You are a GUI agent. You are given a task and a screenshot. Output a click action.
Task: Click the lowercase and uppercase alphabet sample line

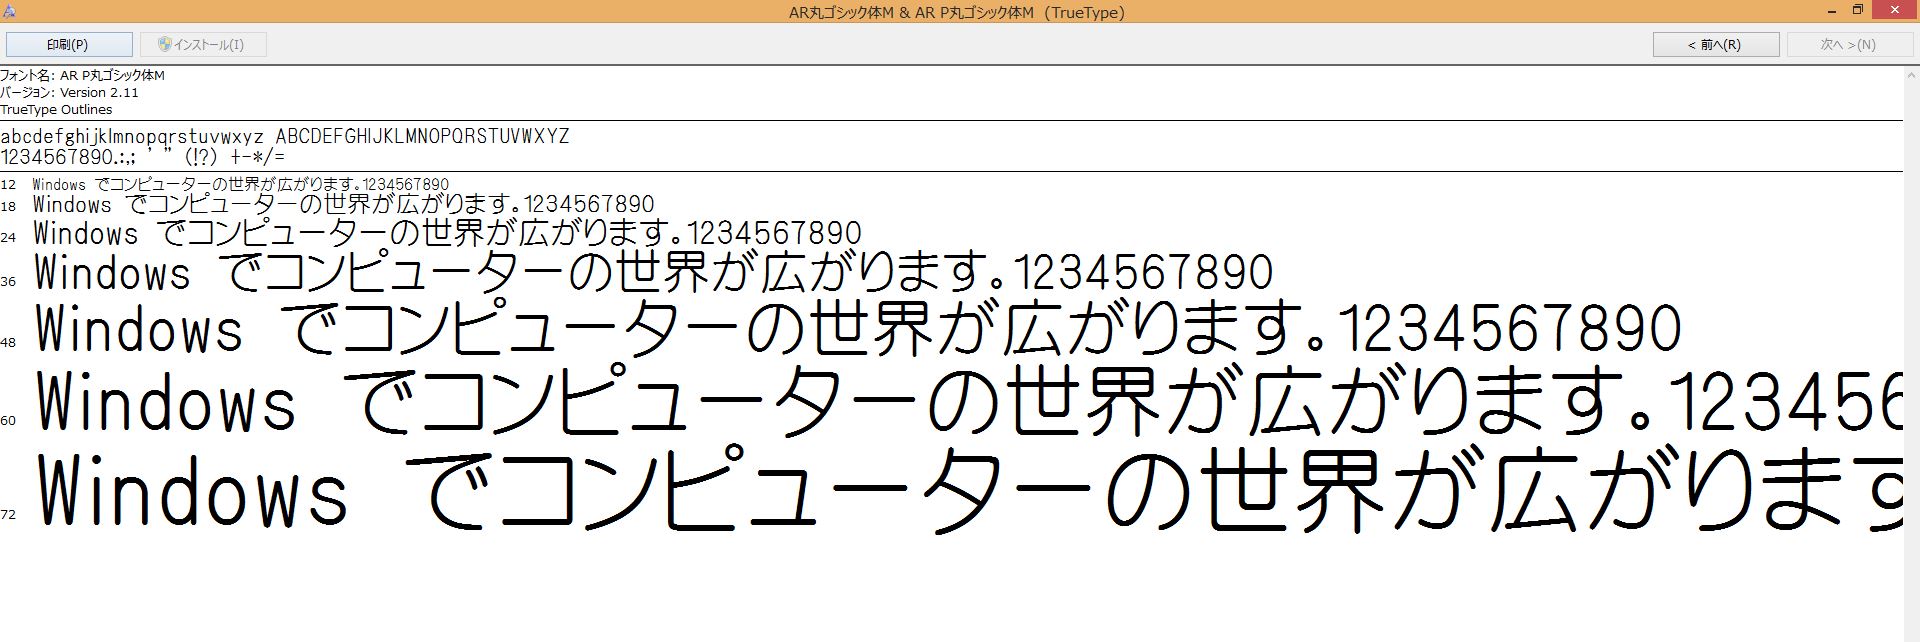[285, 136]
